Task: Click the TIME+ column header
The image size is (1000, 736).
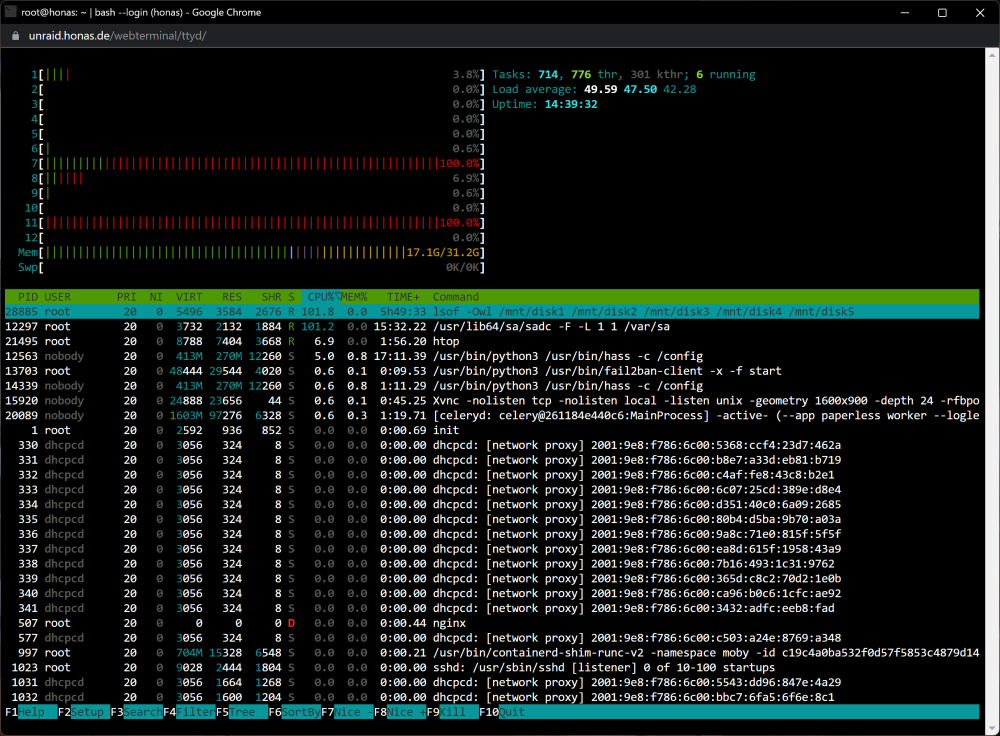Action: [x=403, y=297]
